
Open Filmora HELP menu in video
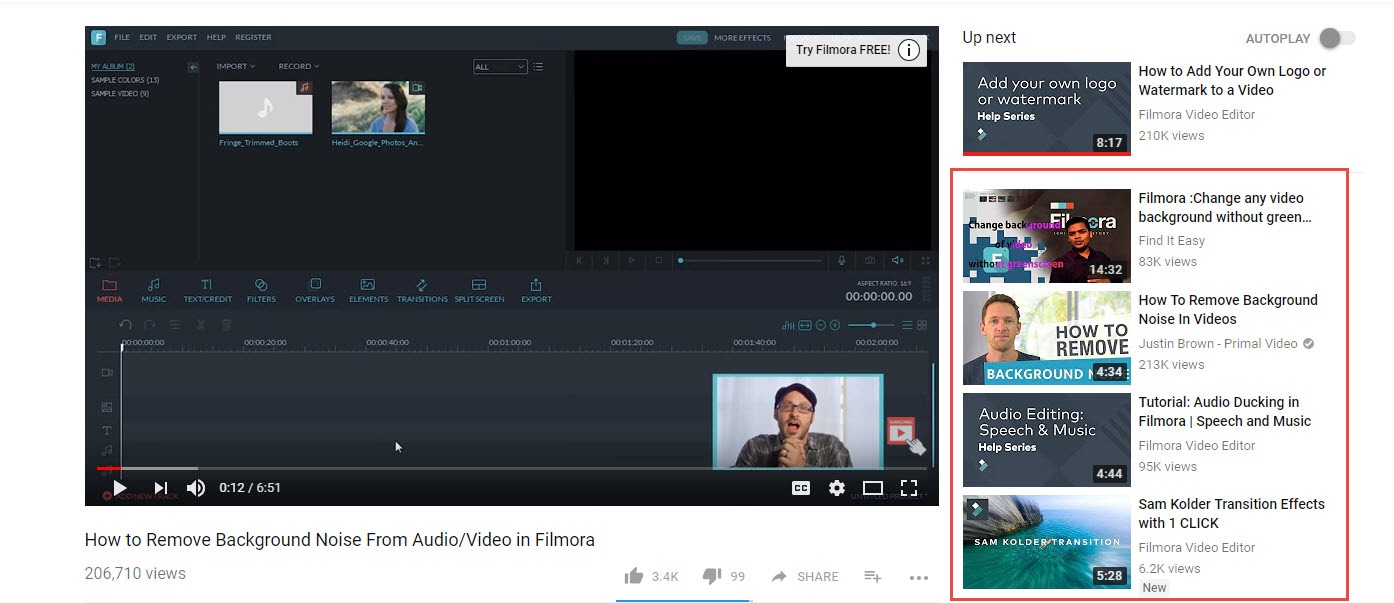(x=216, y=37)
